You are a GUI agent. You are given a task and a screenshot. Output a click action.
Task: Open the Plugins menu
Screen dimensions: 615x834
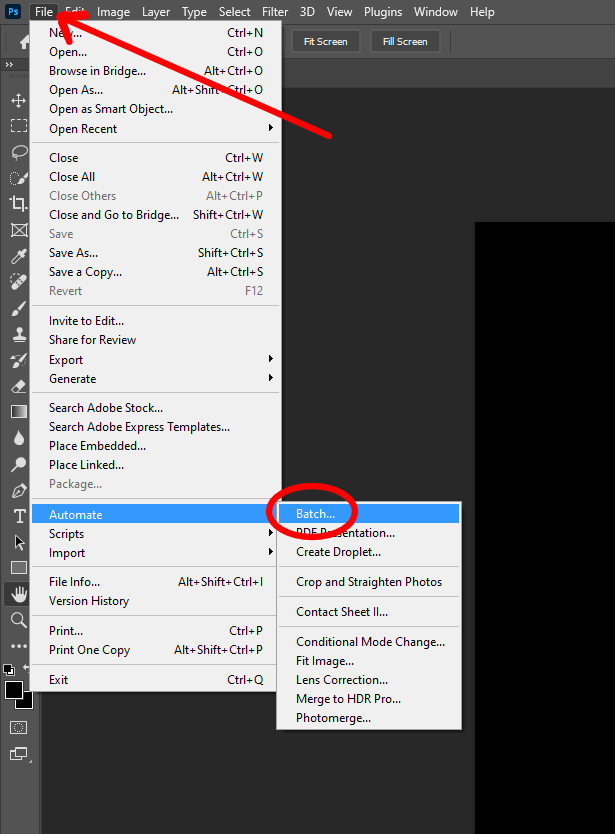click(x=383, y=12)
